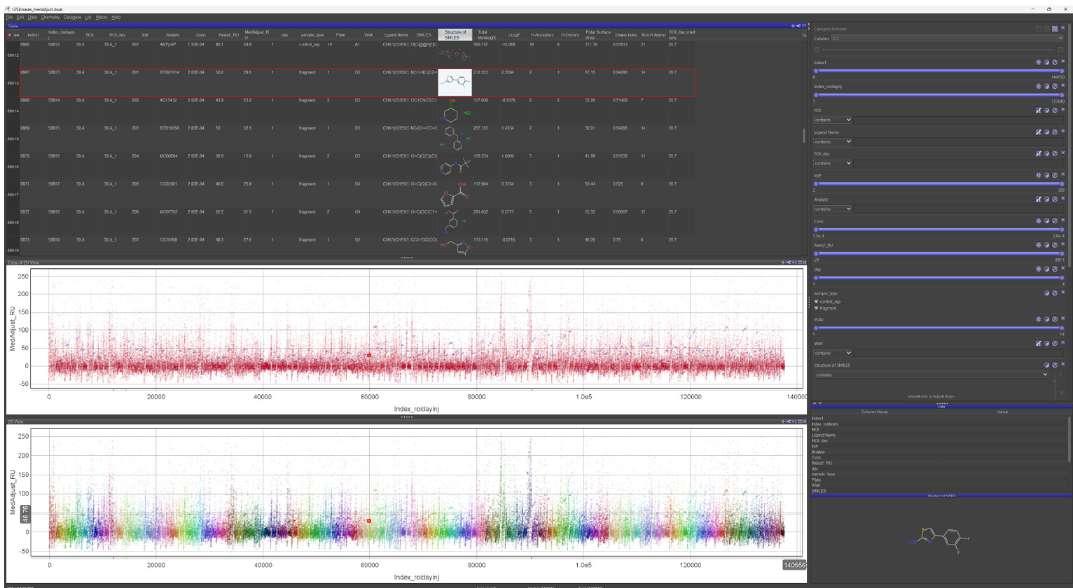
Task: Click the disable icon of the Index_roidayinj filter
Action: [1055, 86]
